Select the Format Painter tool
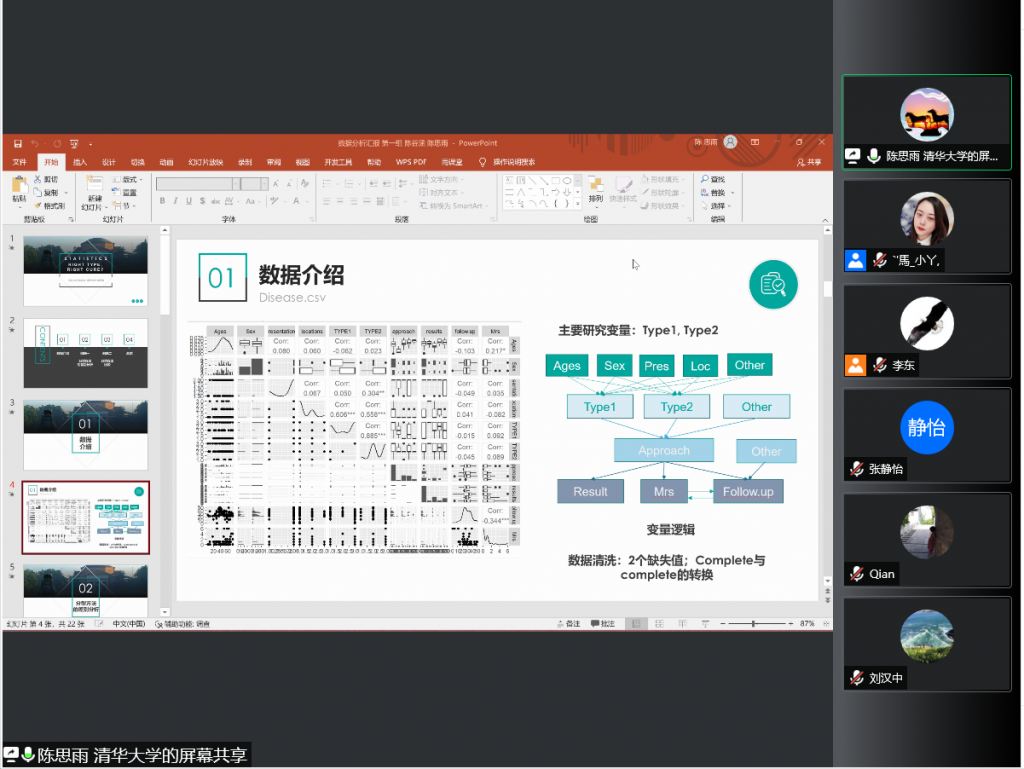The height and width of the screenshot is (769, 1024). coord(51,205)
